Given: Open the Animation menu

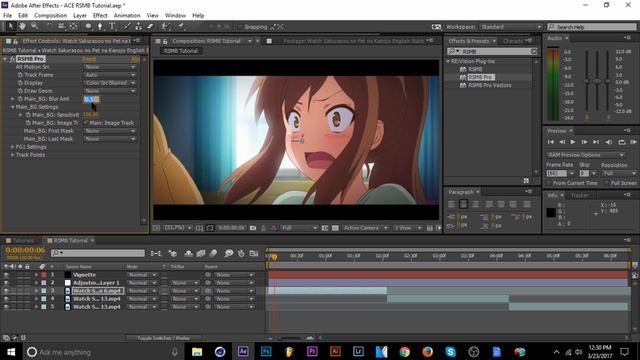Looking at the screenshot, I should click(x=127, y=16).
